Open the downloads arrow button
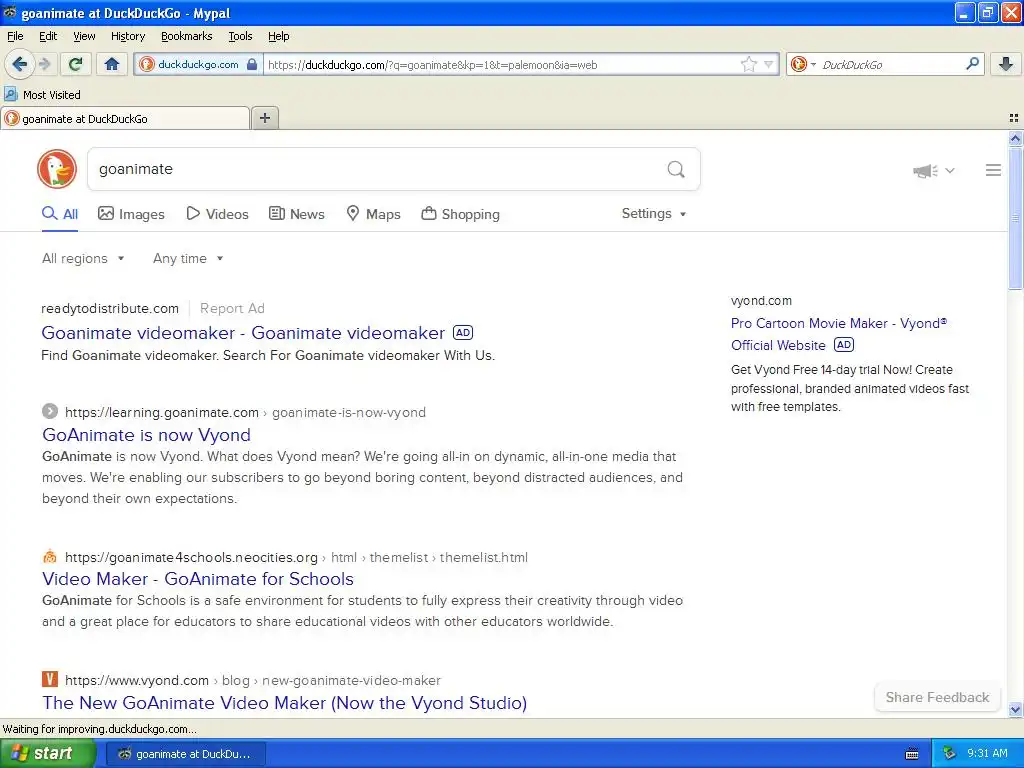This screenshot has width=1024, height=768. (1006, 63)
